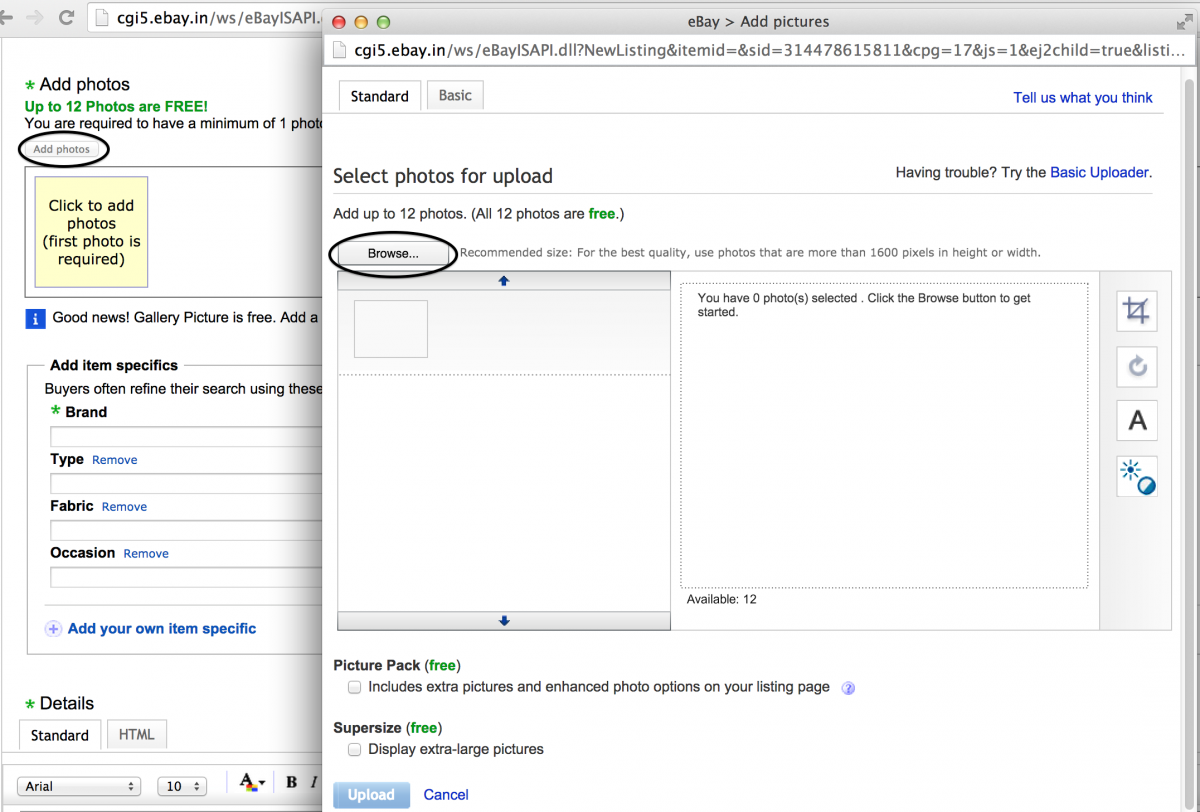Open the font size 10 dropdown

181,787
